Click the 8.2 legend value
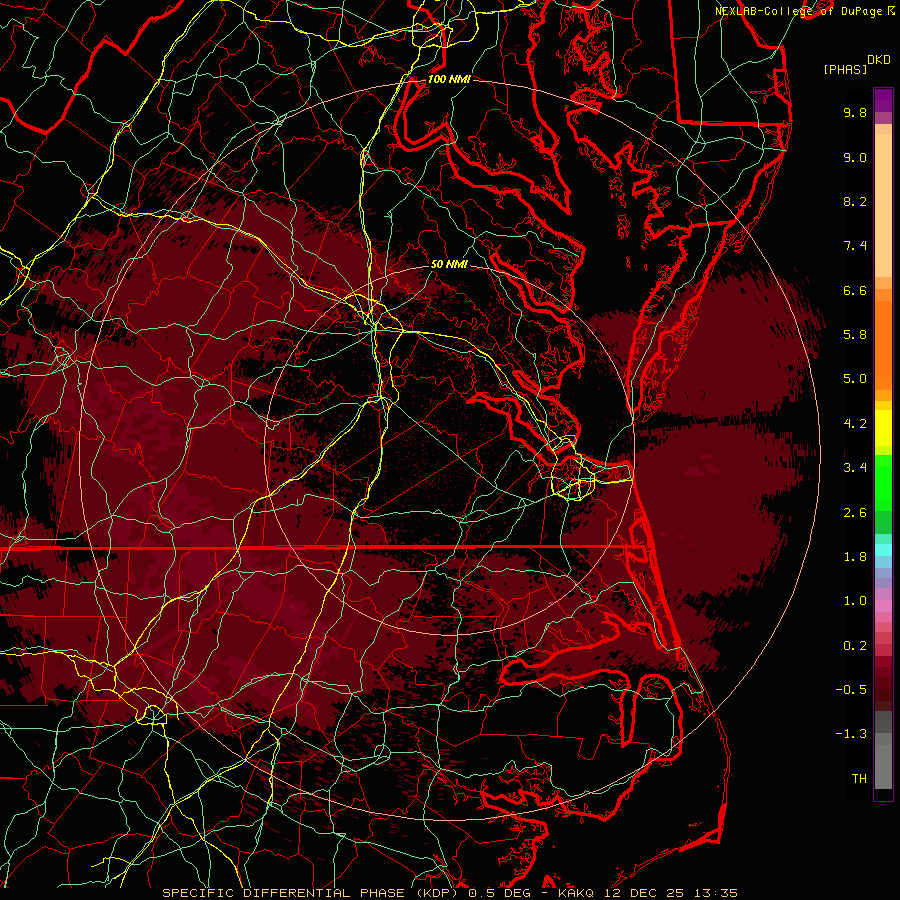The height and width of the screenshot is (900, 900). click(855, 201)
